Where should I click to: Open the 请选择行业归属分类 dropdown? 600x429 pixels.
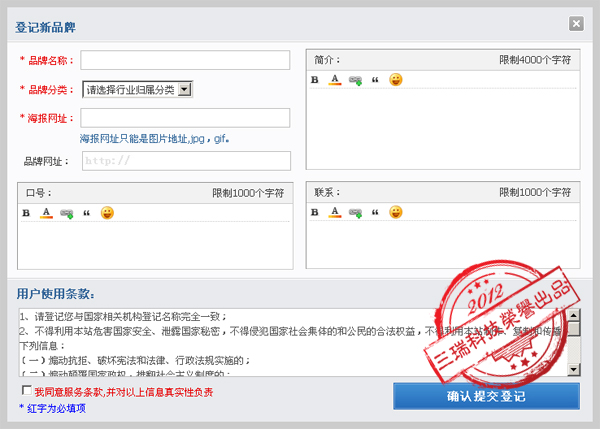coord(137,90)
